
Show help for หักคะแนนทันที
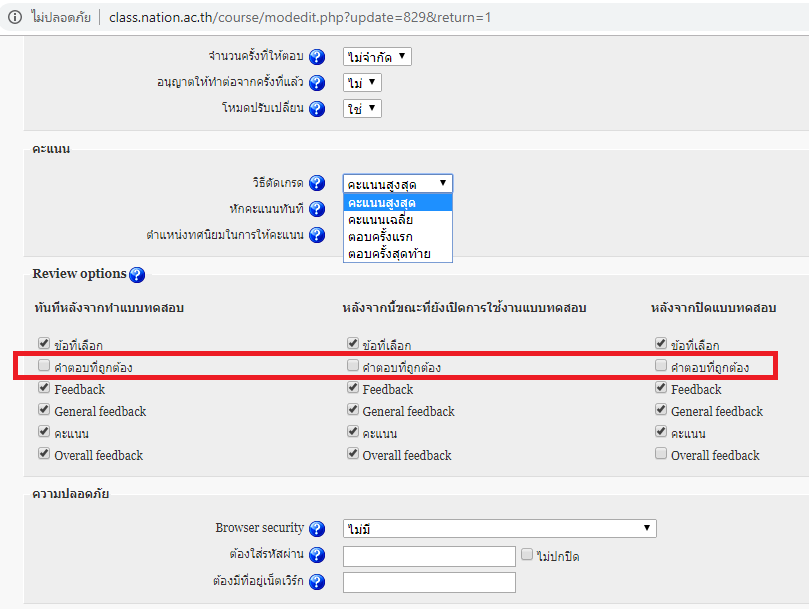(x=317, y=209)
